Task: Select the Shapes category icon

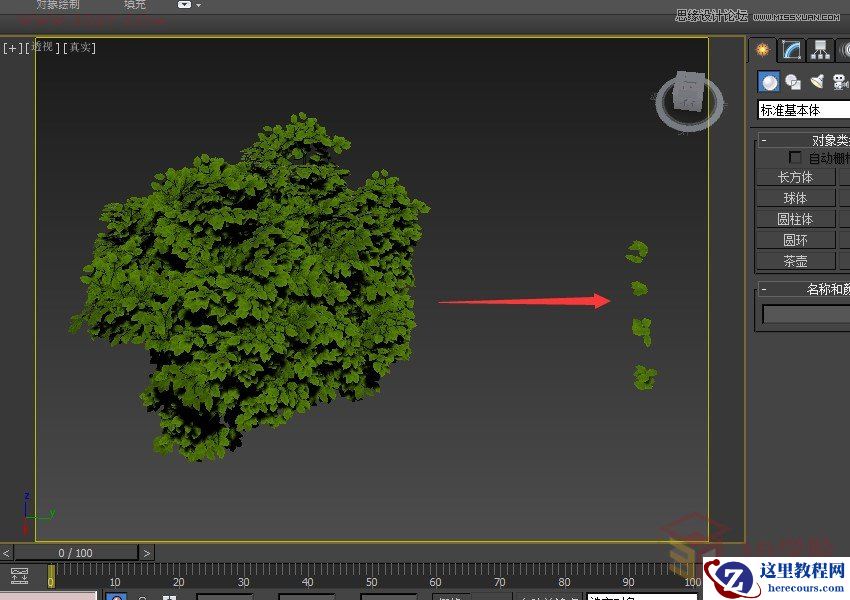Action: [793, 82]
